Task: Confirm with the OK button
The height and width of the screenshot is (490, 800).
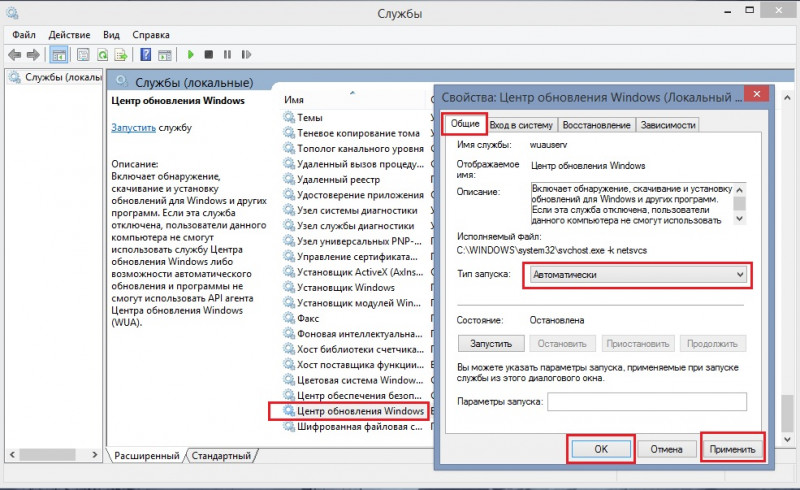Action: (601, 449)
